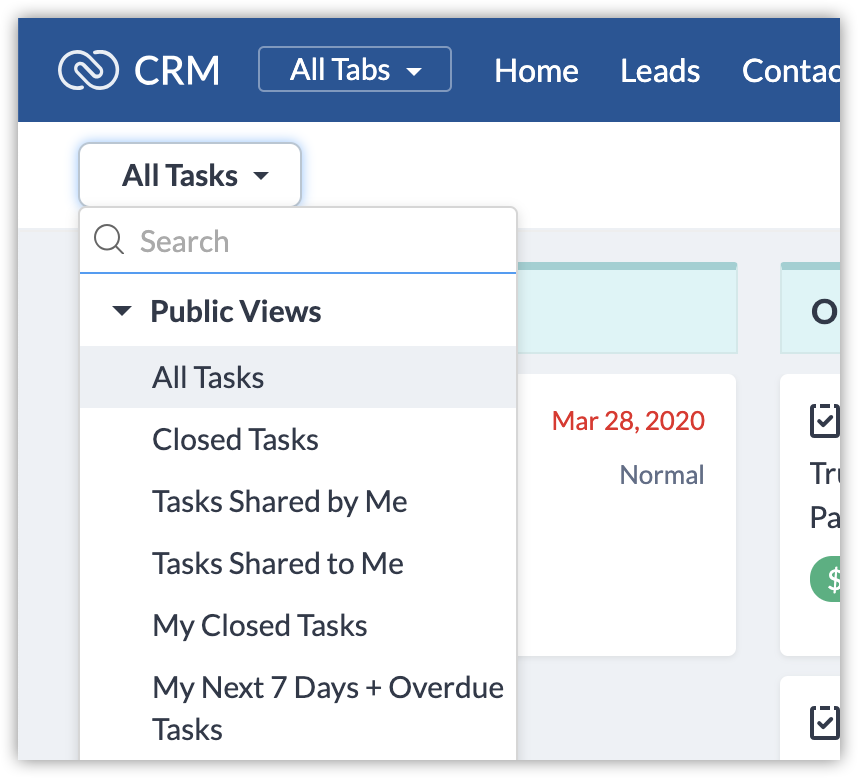Select Tasks Shared by Me view
Viewport: 858px width, 778px height.
[279, 501]
